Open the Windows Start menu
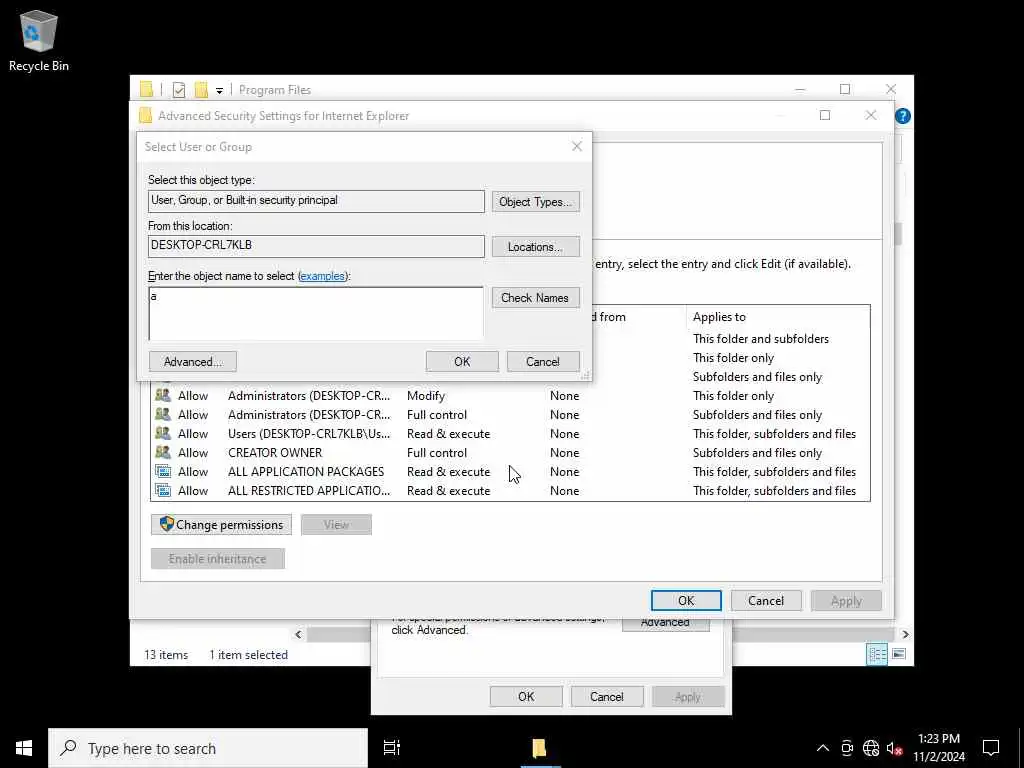The image size is (1024, 768). coord(24,748)
